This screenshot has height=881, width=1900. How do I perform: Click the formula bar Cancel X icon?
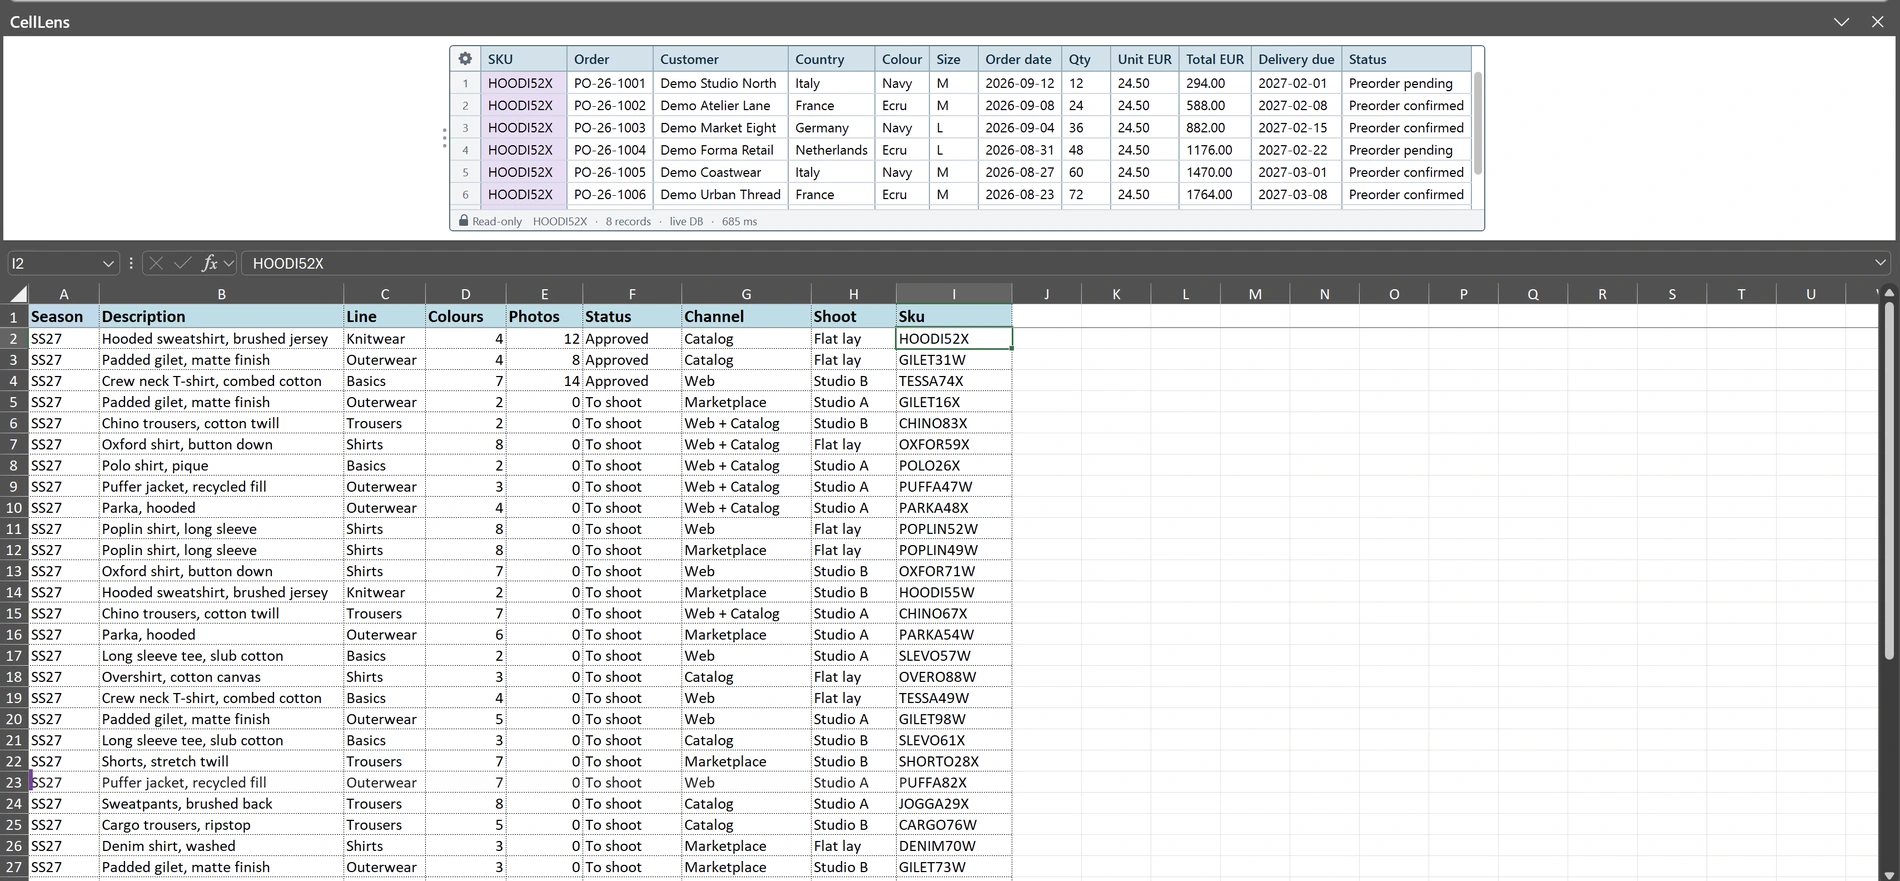156,263
